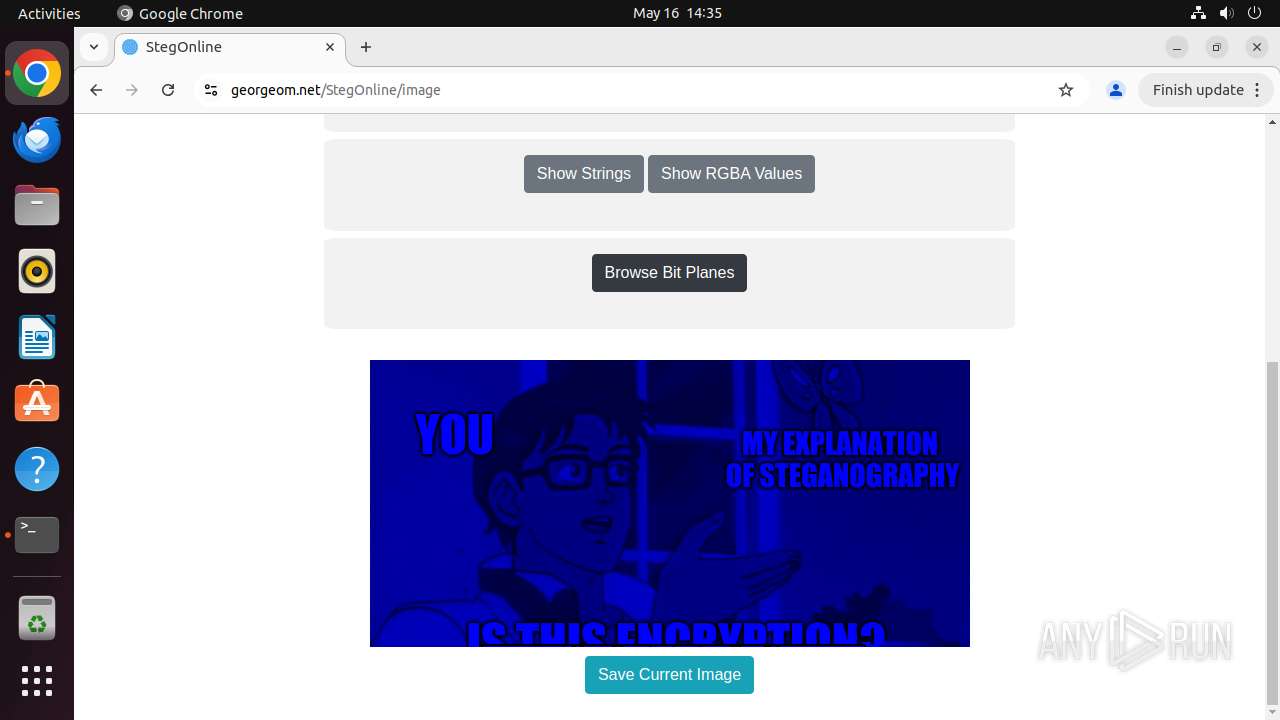Open Ubuntu Software store in the dock
This screenshot has height=720, width=1280.
(37, 403)
